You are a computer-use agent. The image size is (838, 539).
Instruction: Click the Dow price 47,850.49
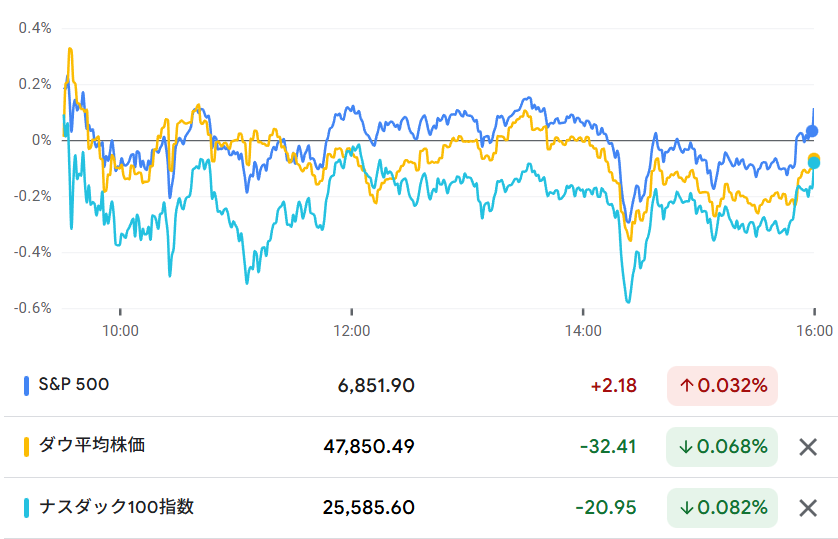pos(369,447)
